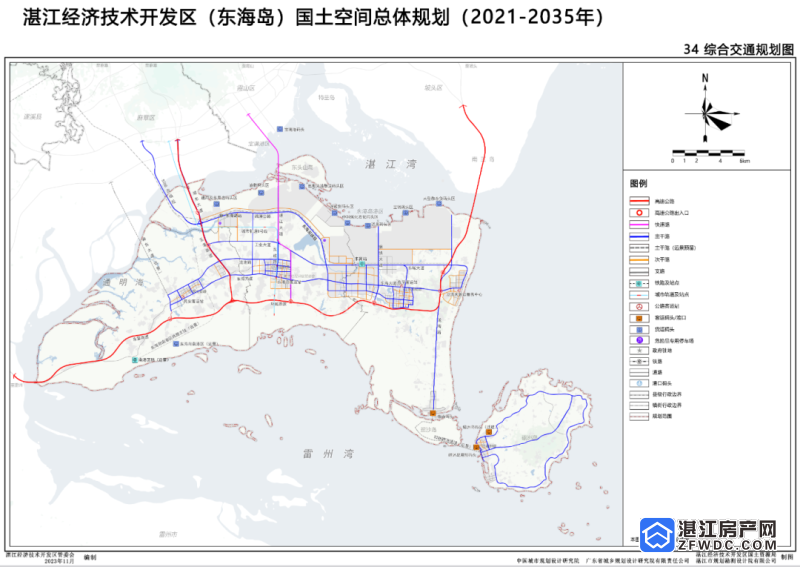
Task: Click the light-blue port wharf legend circle
Action: pyautogui.click(x=639, y=383)
